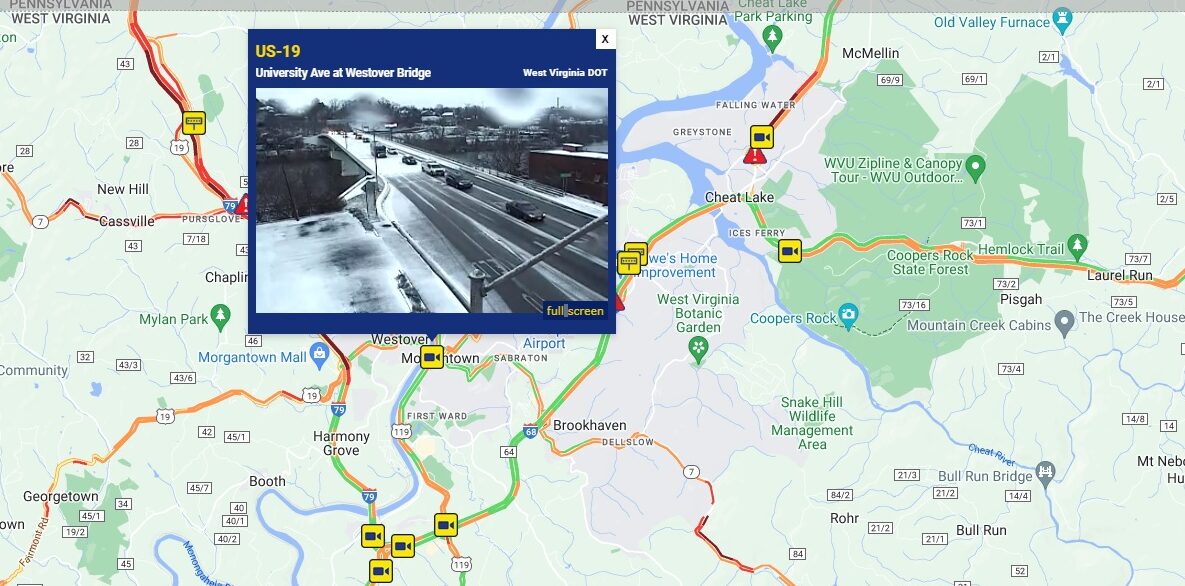Click the traffic camera icon at Morgantown
The width and height of the screenshot is (1185, 586).
tap(432, 357)
